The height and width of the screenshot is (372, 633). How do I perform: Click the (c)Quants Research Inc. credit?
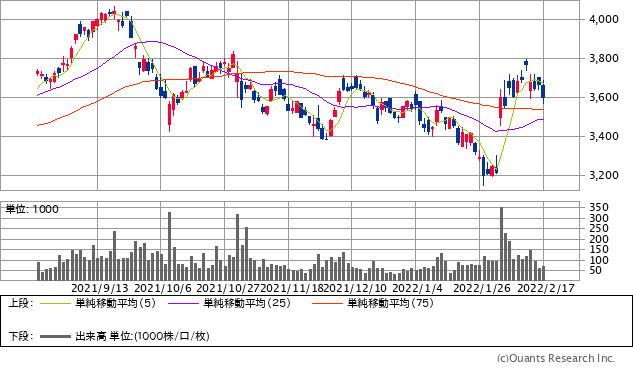click(x=555, y=358)
